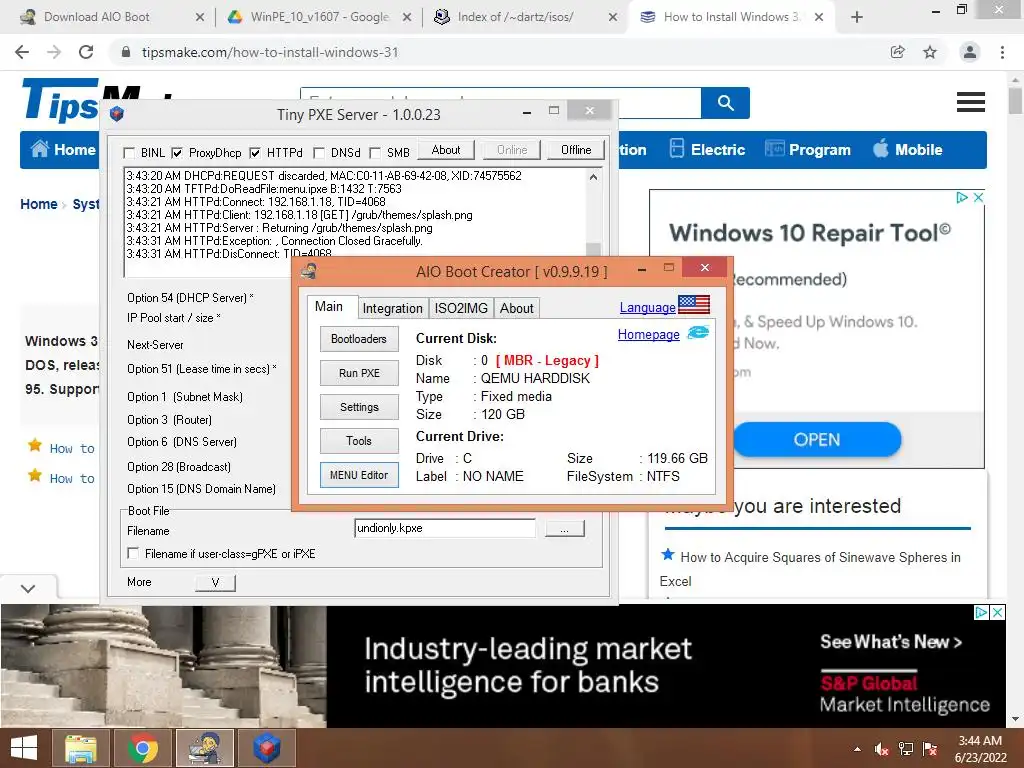The width and height of the screenshot is (1024, 768).
Task: Open the Windows Start button
Action: pos(24,748)
